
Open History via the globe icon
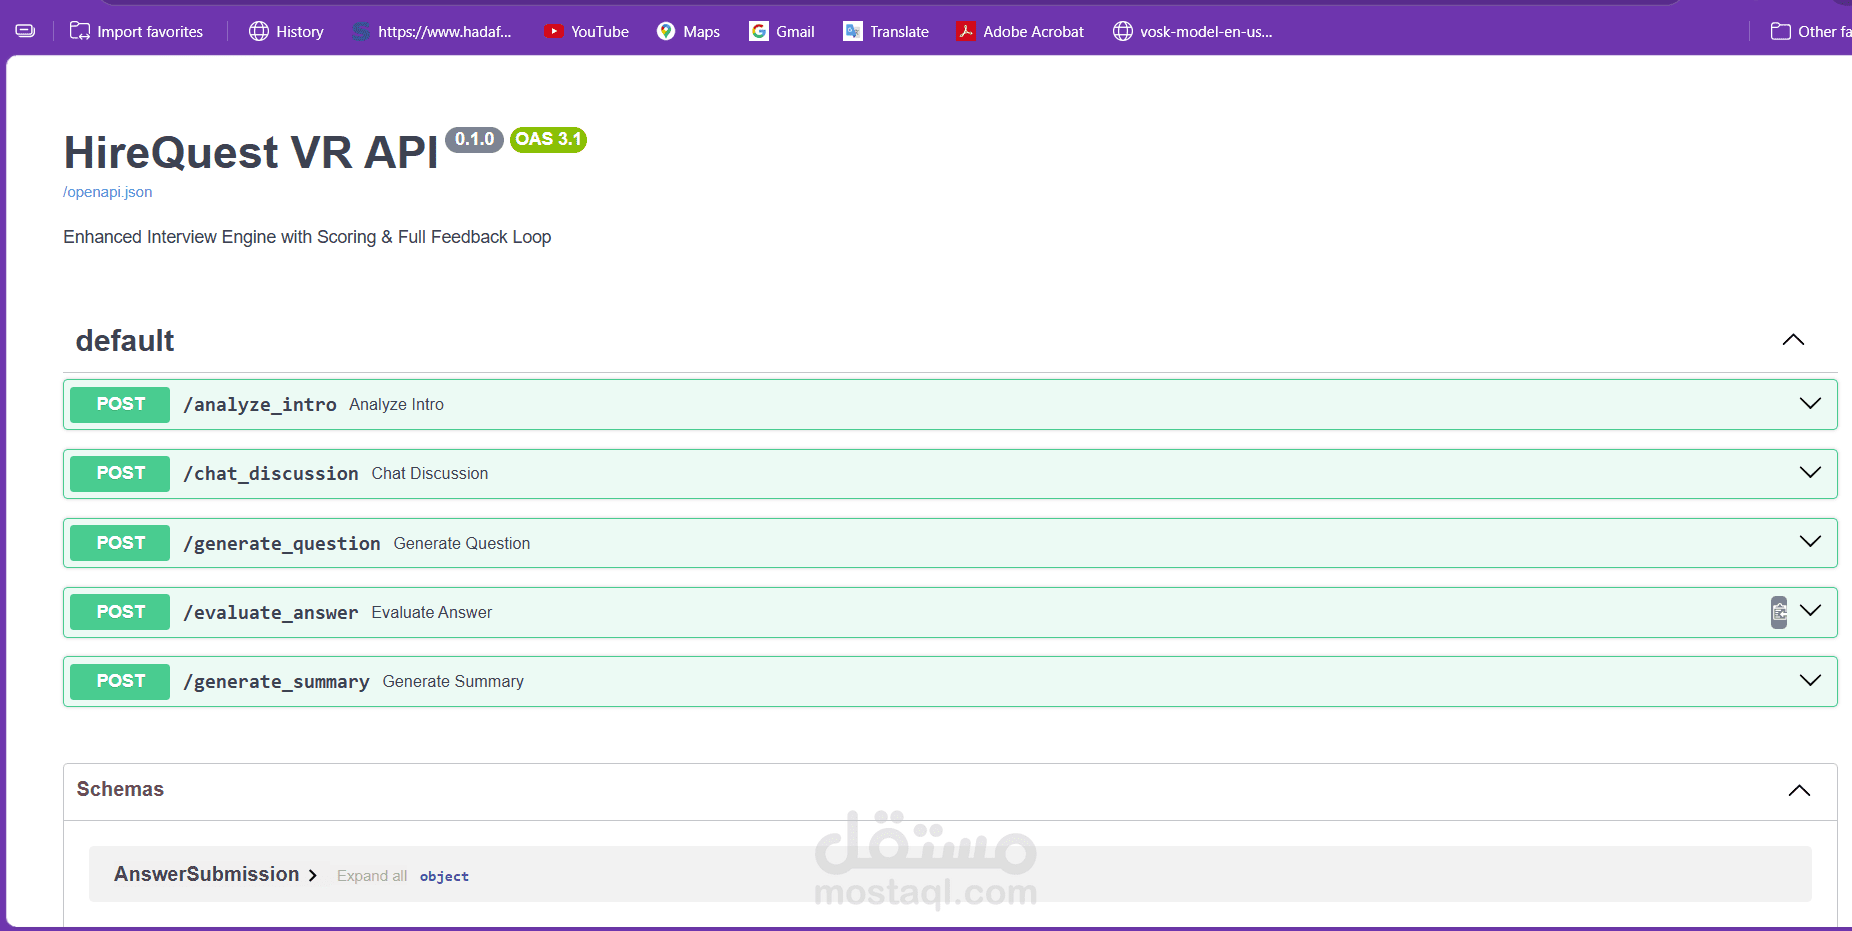tap(258, 31)
